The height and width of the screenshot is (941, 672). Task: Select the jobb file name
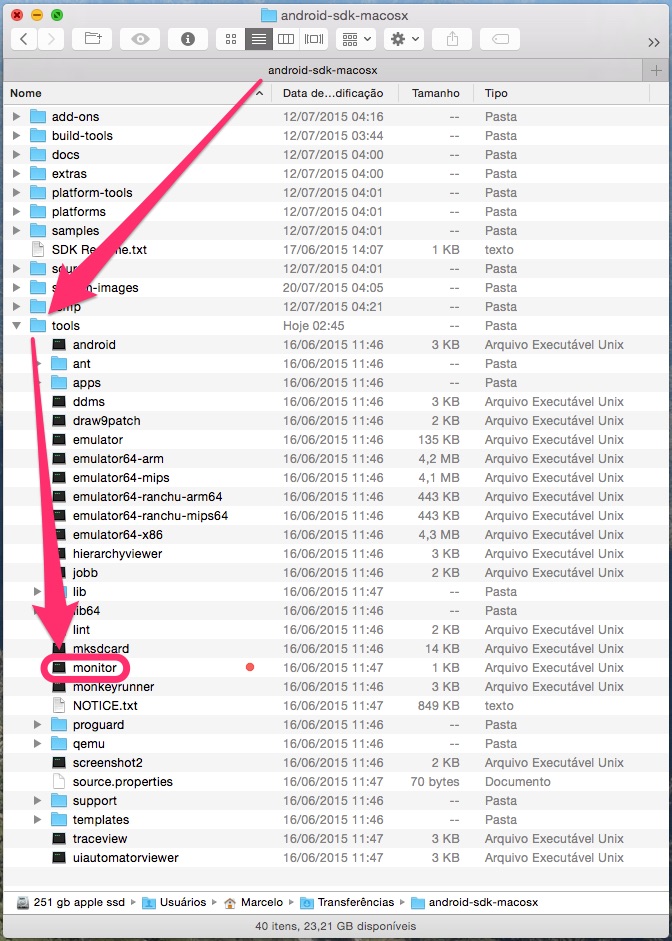pos(85,573)
